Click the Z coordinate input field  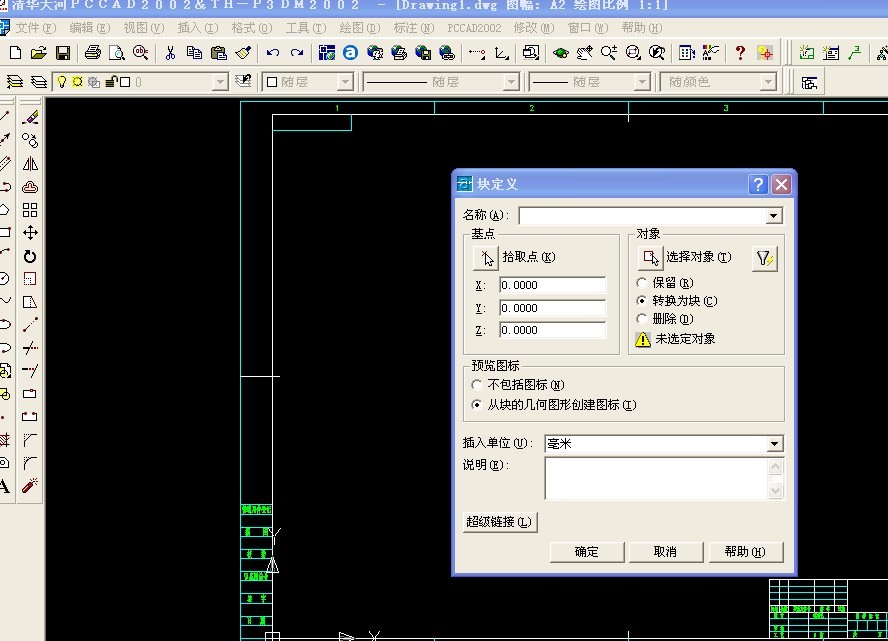[x=552, y=330]
